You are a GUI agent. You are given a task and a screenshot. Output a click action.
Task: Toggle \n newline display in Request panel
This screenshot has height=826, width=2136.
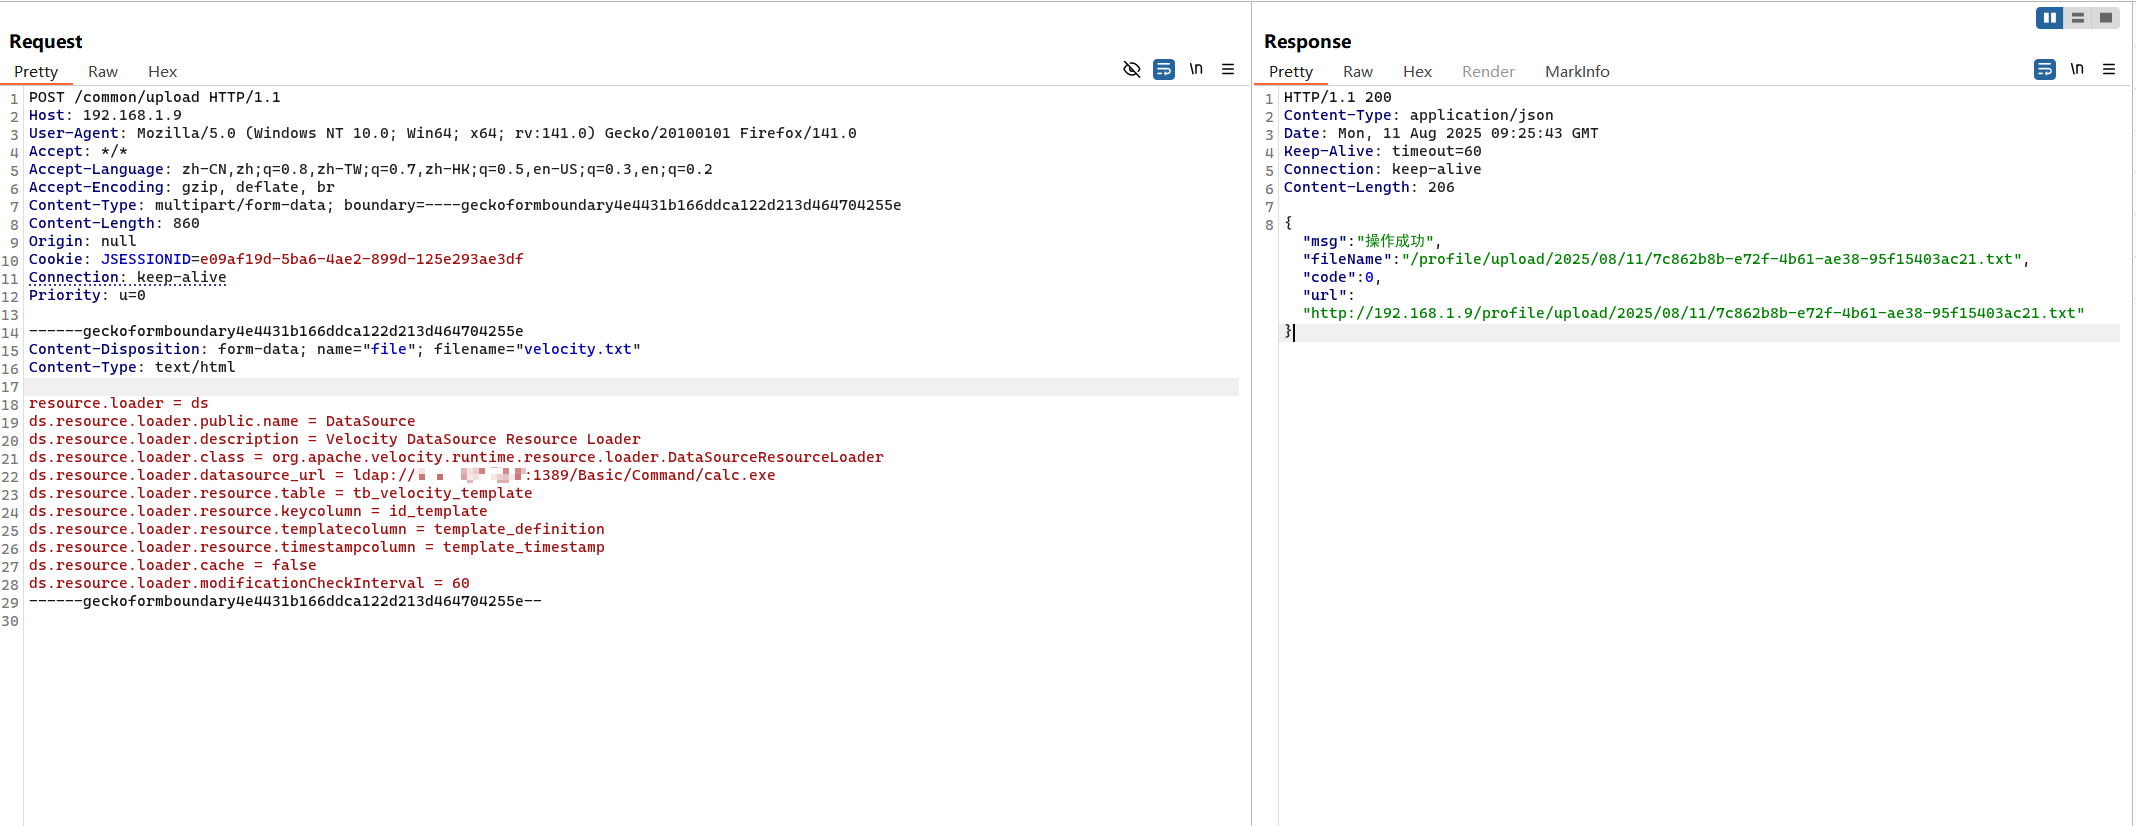pyautogui.click(x=1196, y=69)
